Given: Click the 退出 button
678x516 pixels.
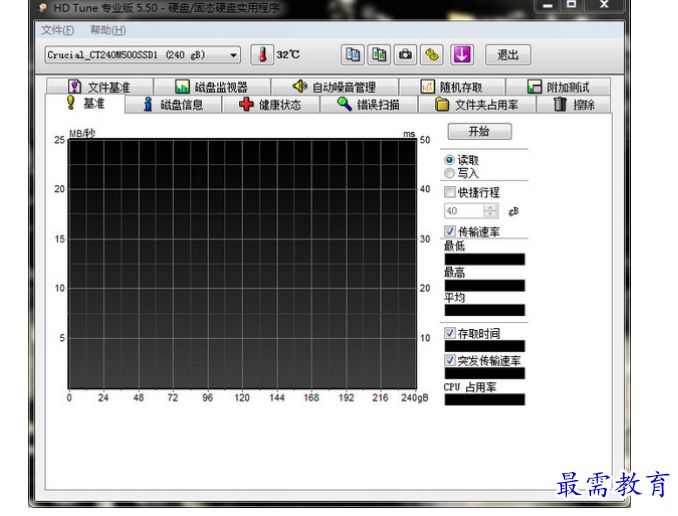Looking at the screenshot, I should pos(507,55).
